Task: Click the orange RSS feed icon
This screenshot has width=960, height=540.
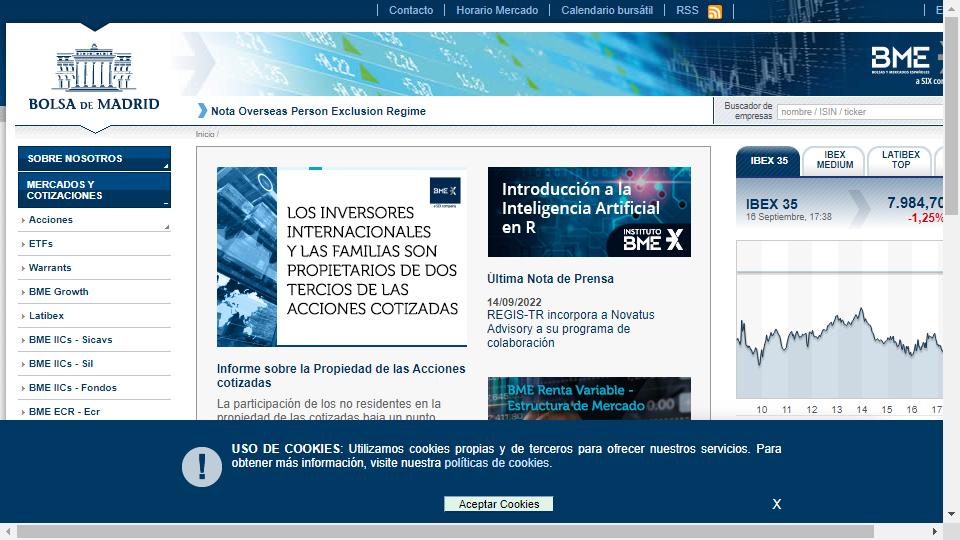Action: coord(714,12)
